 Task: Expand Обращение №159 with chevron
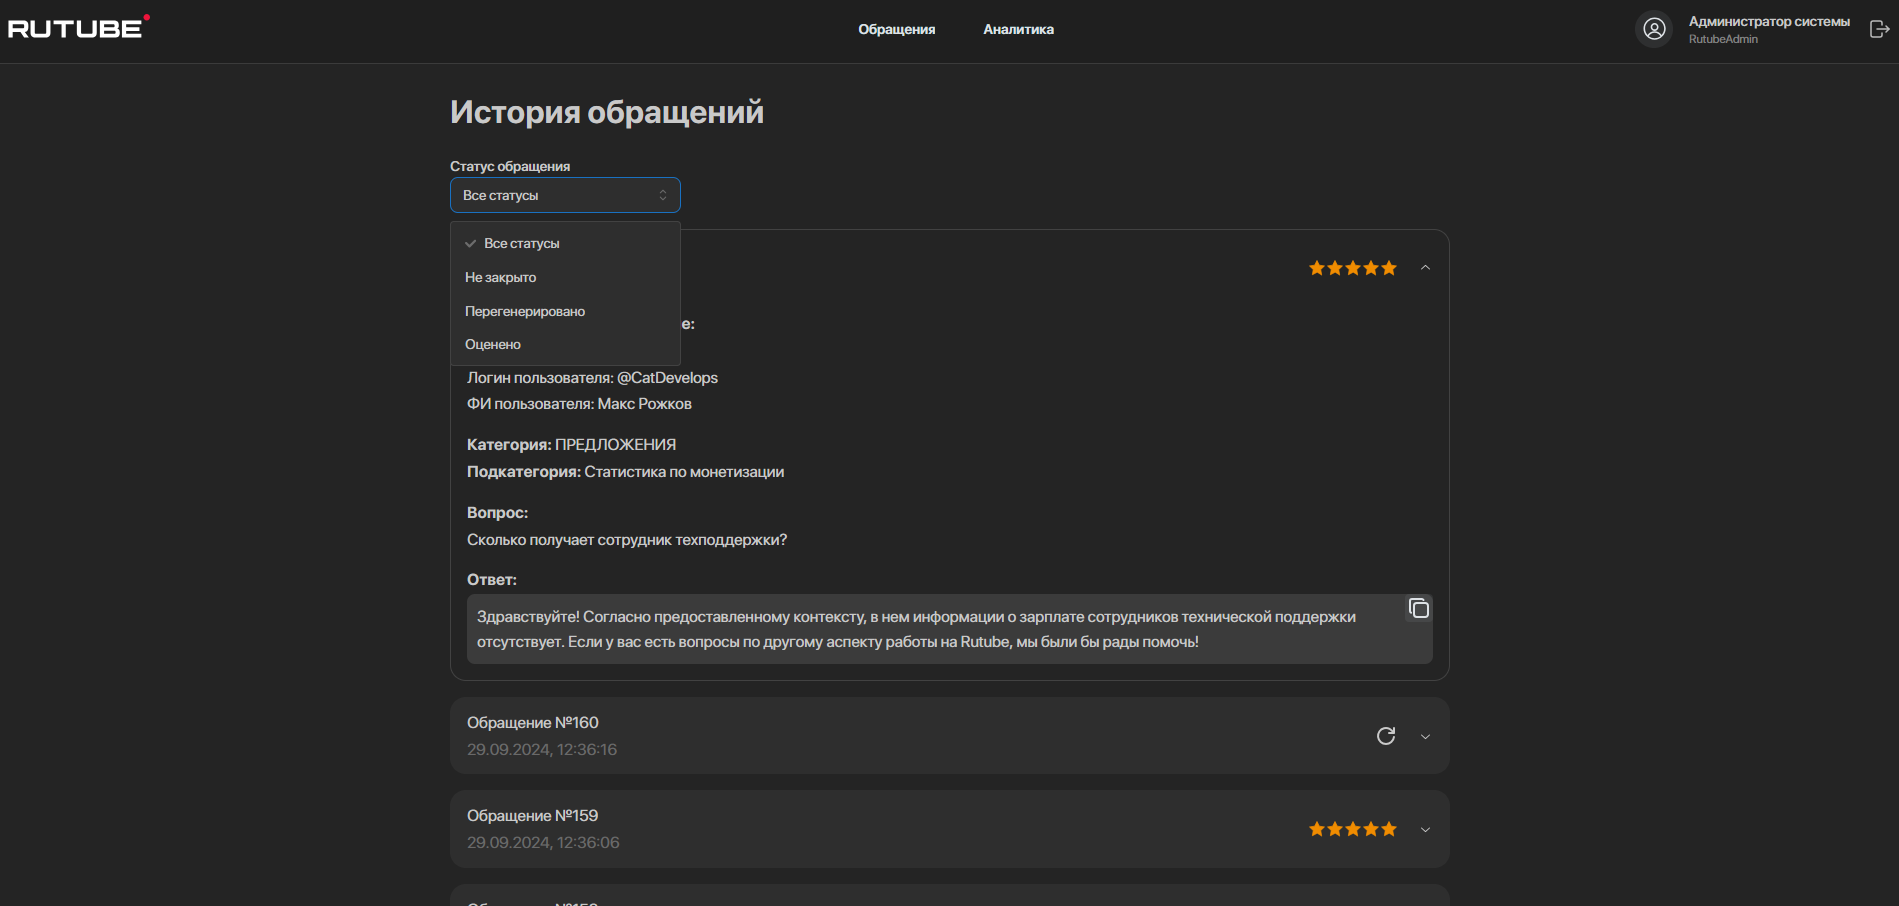pos(1425,830)
